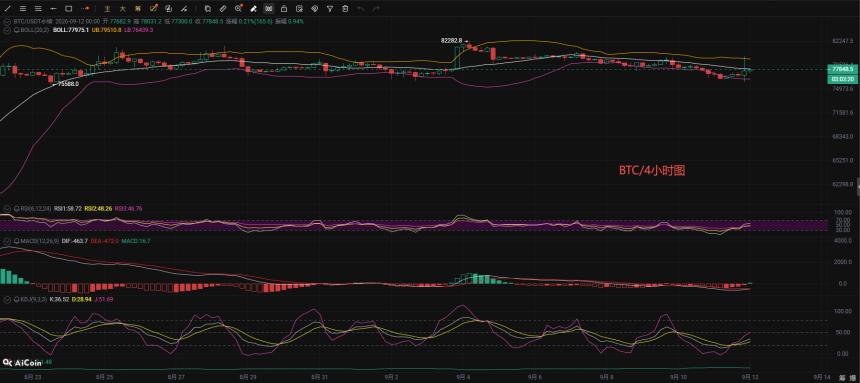
Task: Click the BTC/USDT pair title
Action: pos(32,21)
